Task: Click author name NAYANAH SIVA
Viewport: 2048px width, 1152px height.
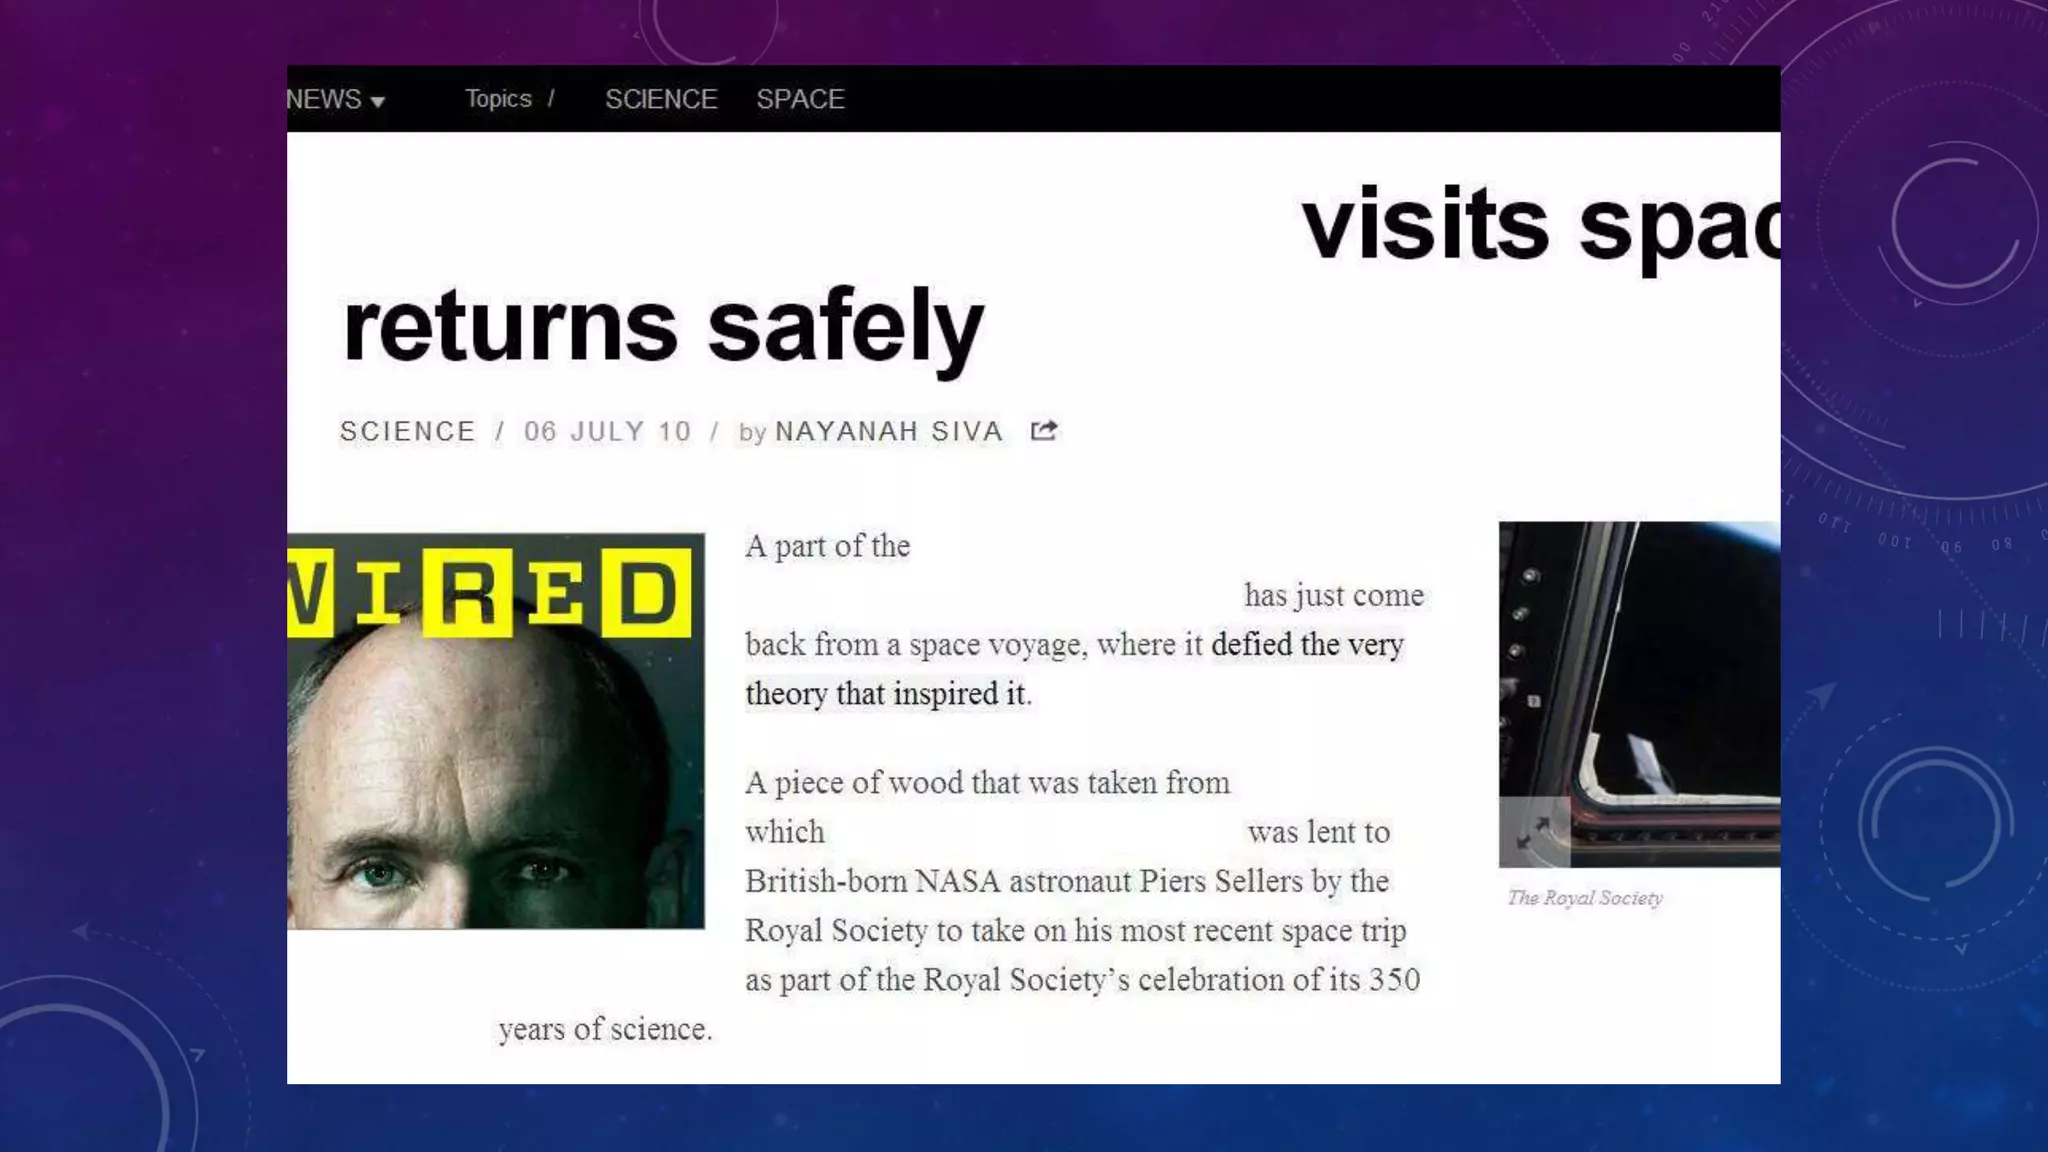Action: [x=888, y=431]
